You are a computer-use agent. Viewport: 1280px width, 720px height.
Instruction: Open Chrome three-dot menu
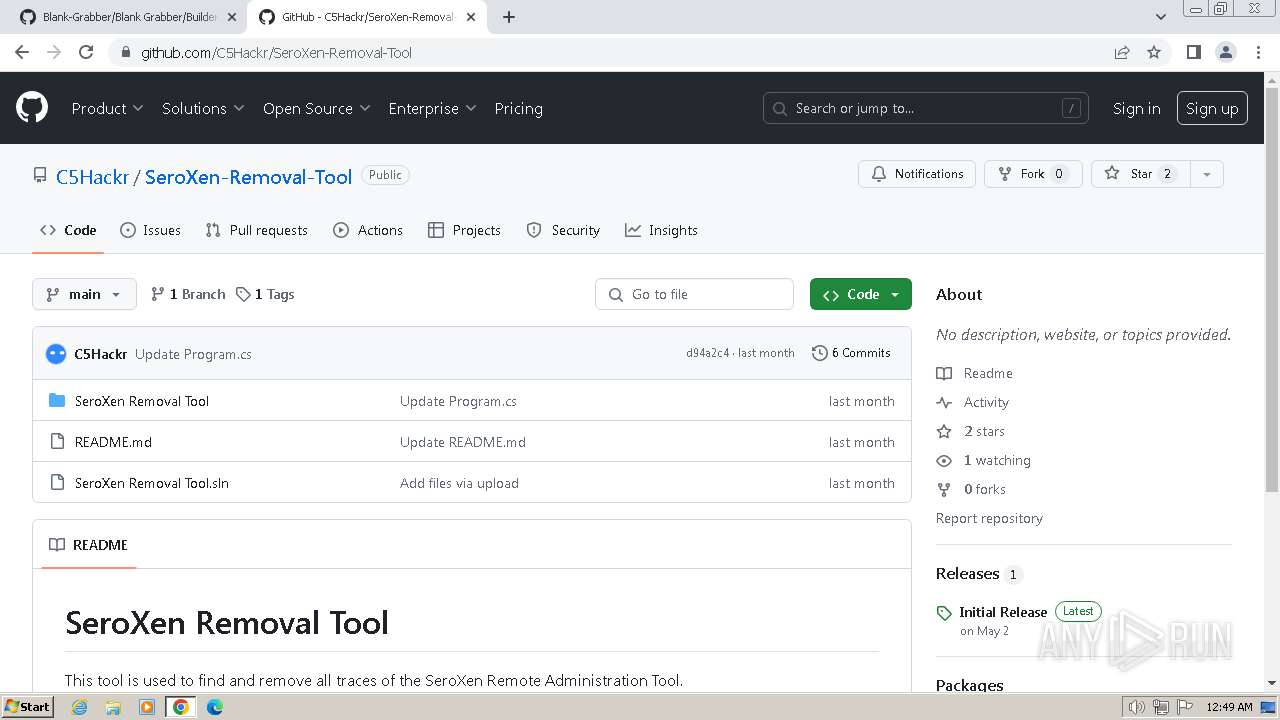[x=1257, y=52]
